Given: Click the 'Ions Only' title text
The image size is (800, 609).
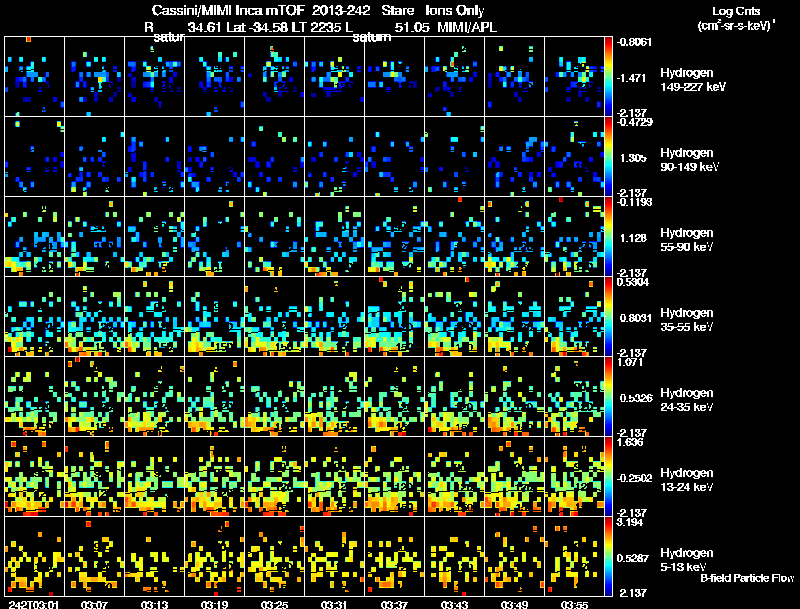Looking at the screenshot, I should point(454,11).
